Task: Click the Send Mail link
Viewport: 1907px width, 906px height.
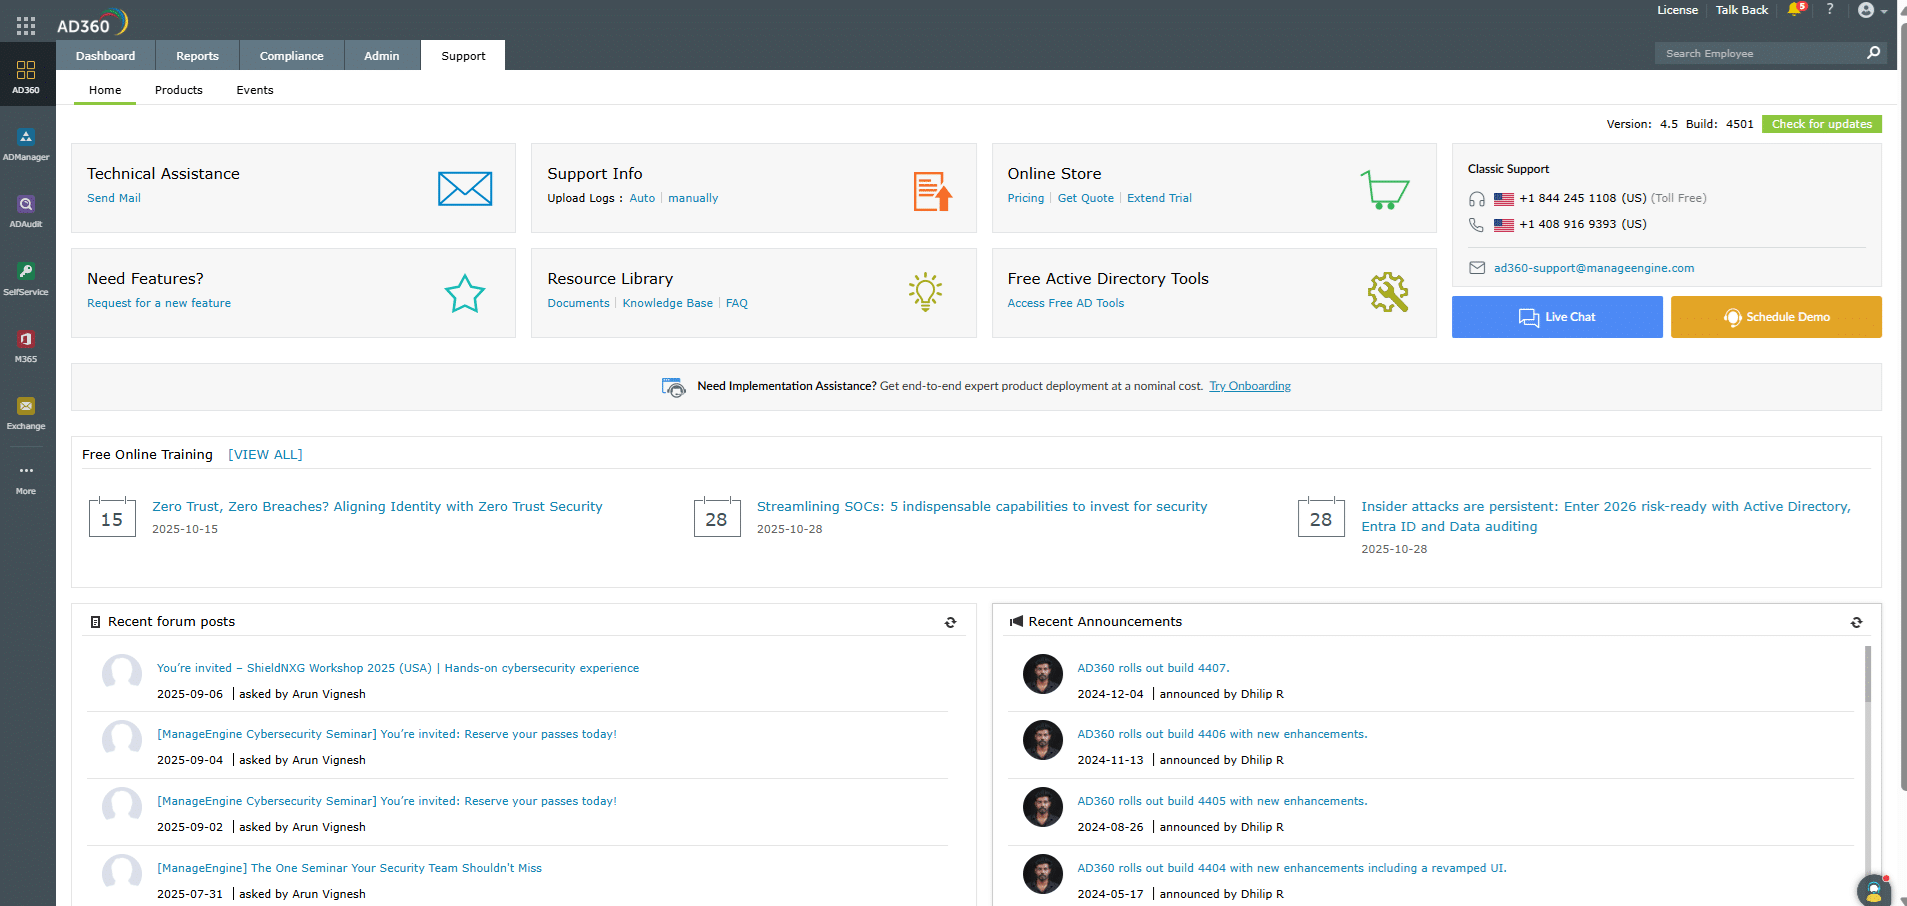Action: (x=114, y=198)
